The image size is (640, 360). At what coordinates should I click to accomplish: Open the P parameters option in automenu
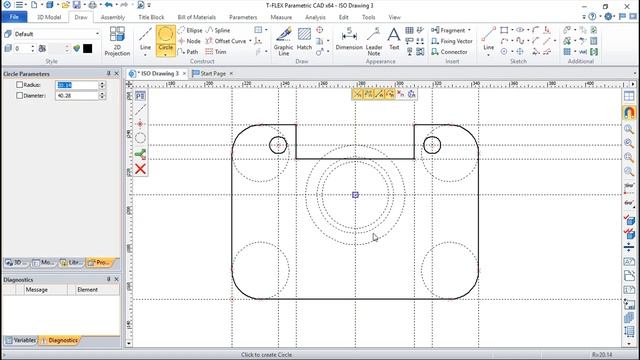tap(140, 96)
